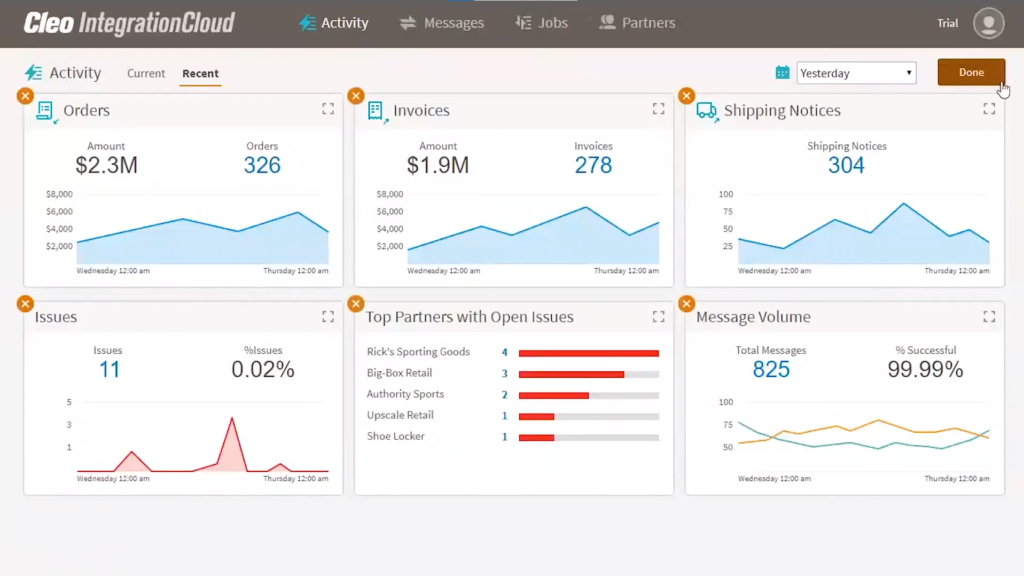Expand the Orders widget to full screen
The width and height of the screenshot is (1024, 576).
(327, 109)
